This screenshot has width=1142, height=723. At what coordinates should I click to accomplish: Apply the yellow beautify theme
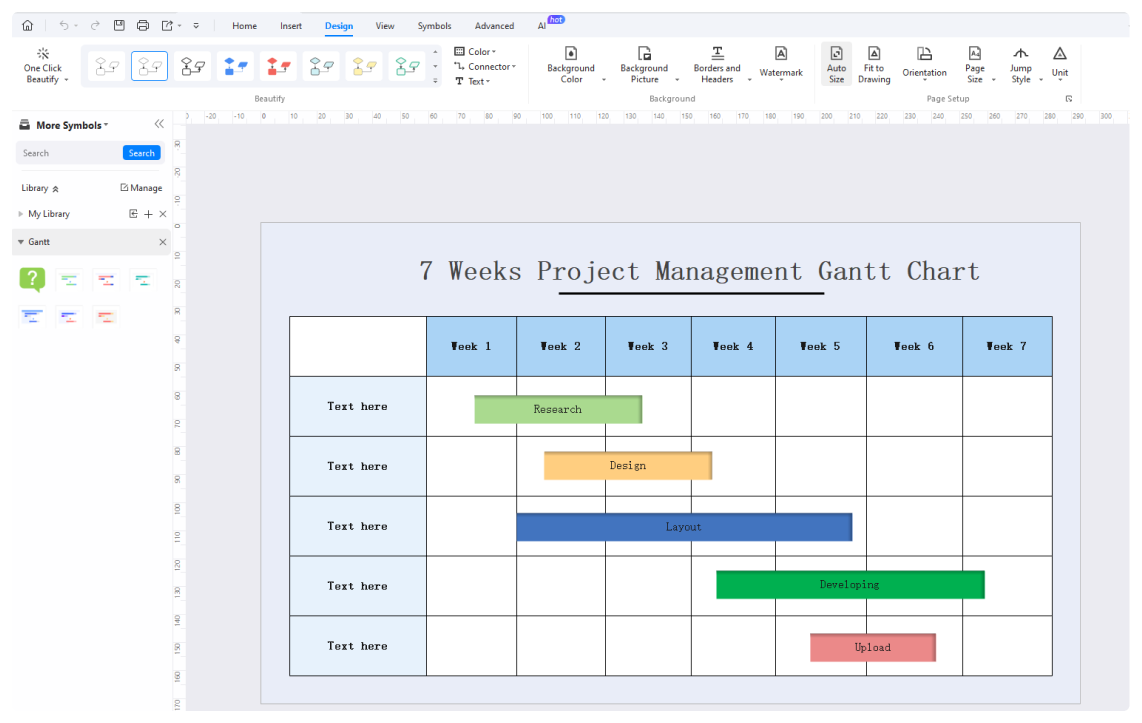click(364, 66)
